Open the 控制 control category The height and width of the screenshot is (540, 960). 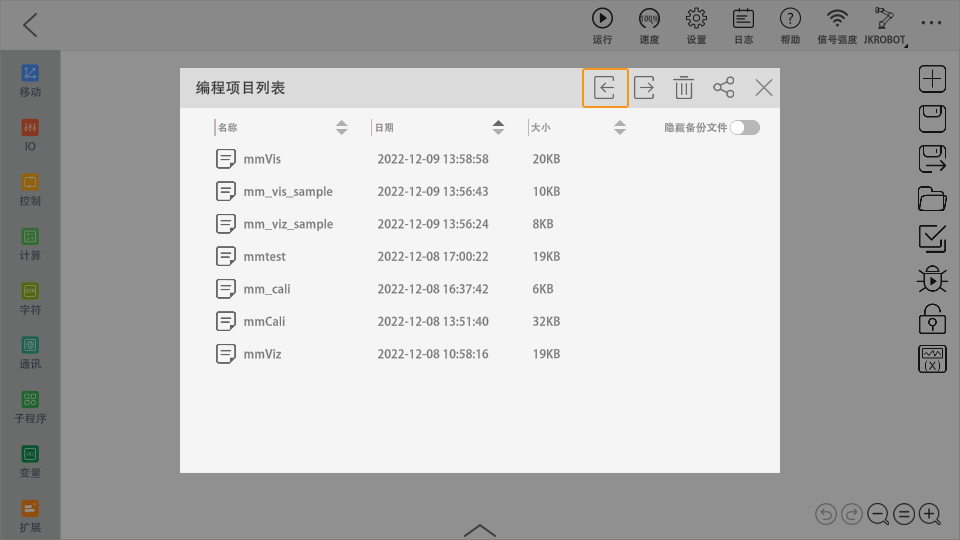[30, 190]
